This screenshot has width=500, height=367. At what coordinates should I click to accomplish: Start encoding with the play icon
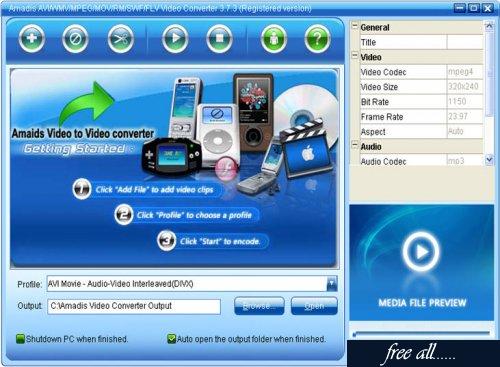click(175, 39)
